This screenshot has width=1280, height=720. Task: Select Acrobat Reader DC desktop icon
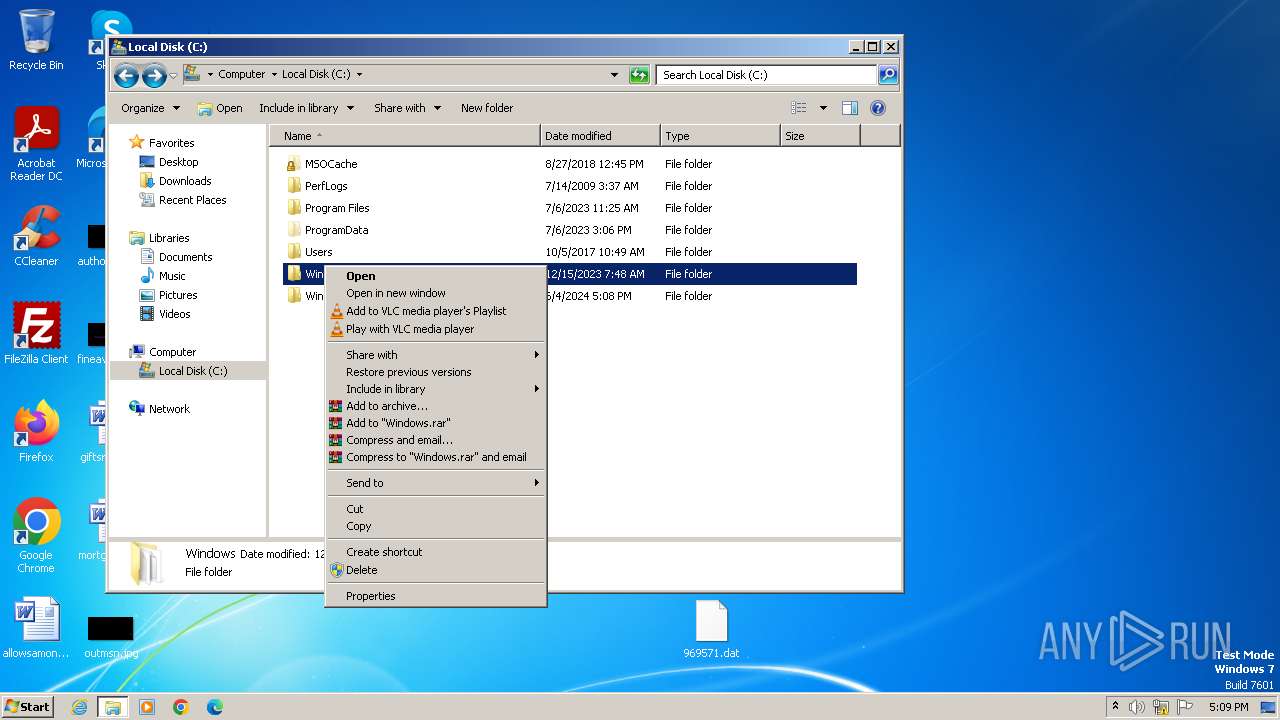coord(36,145)
